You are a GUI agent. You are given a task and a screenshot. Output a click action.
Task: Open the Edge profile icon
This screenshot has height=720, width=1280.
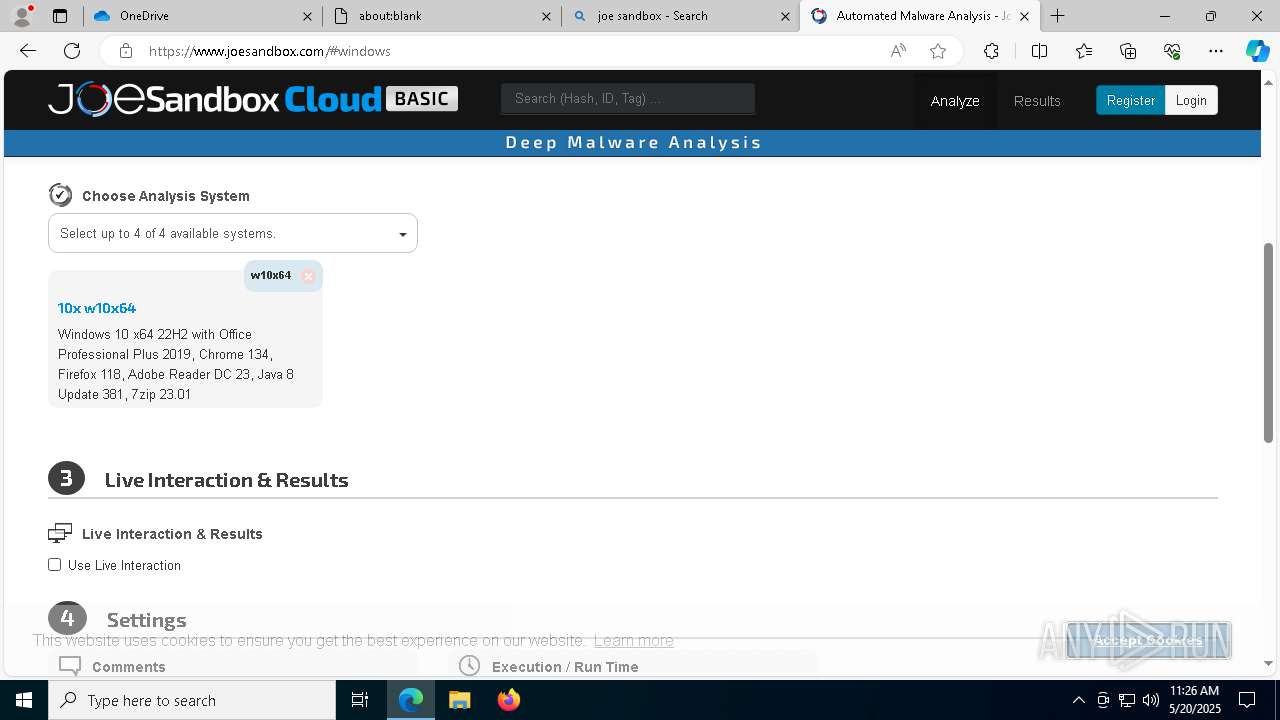22,16
